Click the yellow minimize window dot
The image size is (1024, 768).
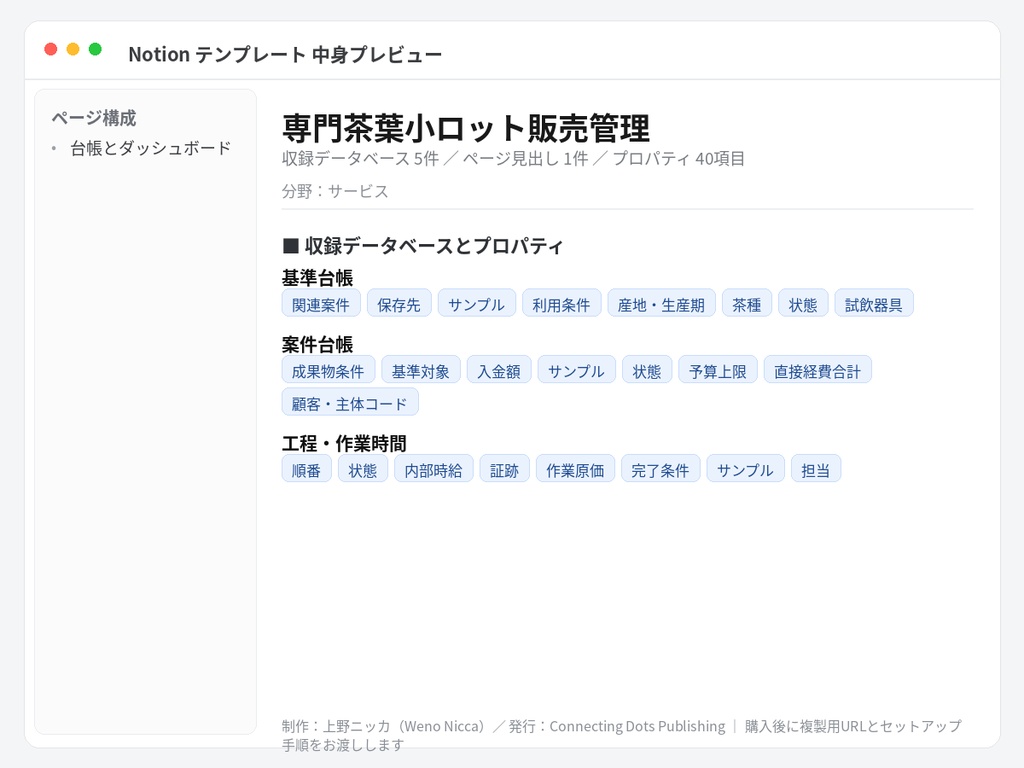[x=73, y=49]
